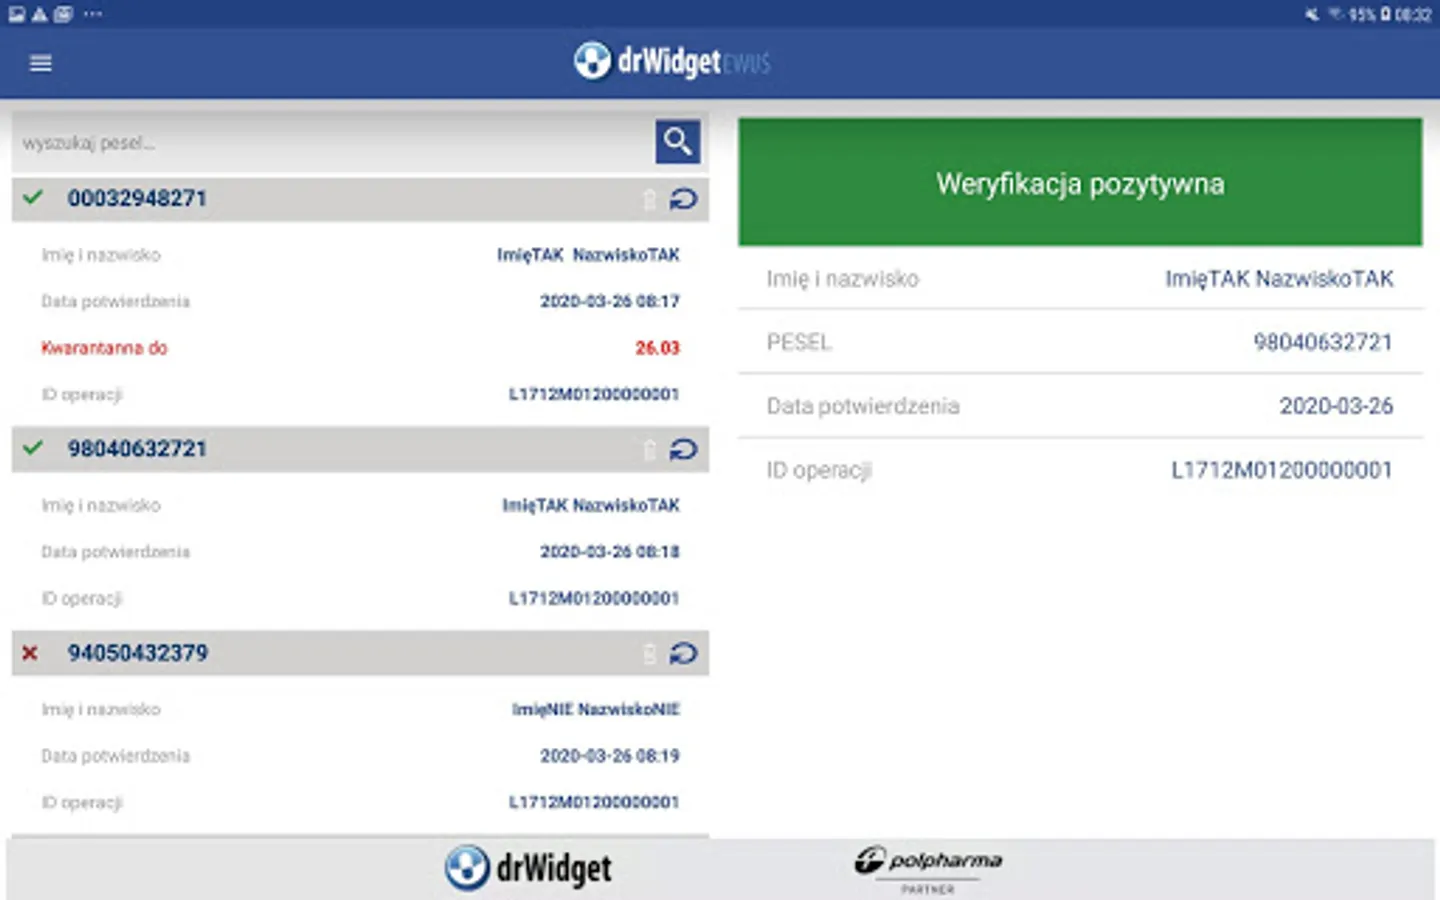Click the magnifier search button

click(x=677, y=141)
